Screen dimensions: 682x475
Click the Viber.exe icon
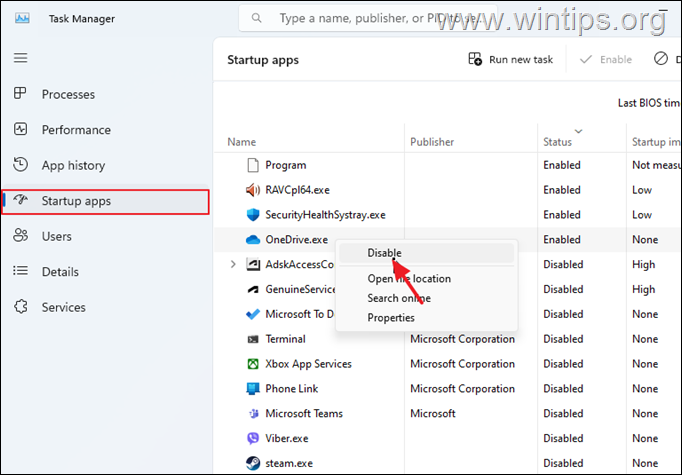tap(253, 438)
